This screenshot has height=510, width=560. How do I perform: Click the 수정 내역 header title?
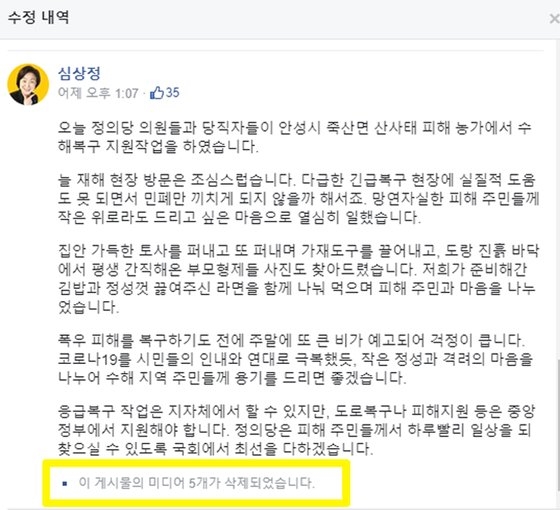pos(39,17)
